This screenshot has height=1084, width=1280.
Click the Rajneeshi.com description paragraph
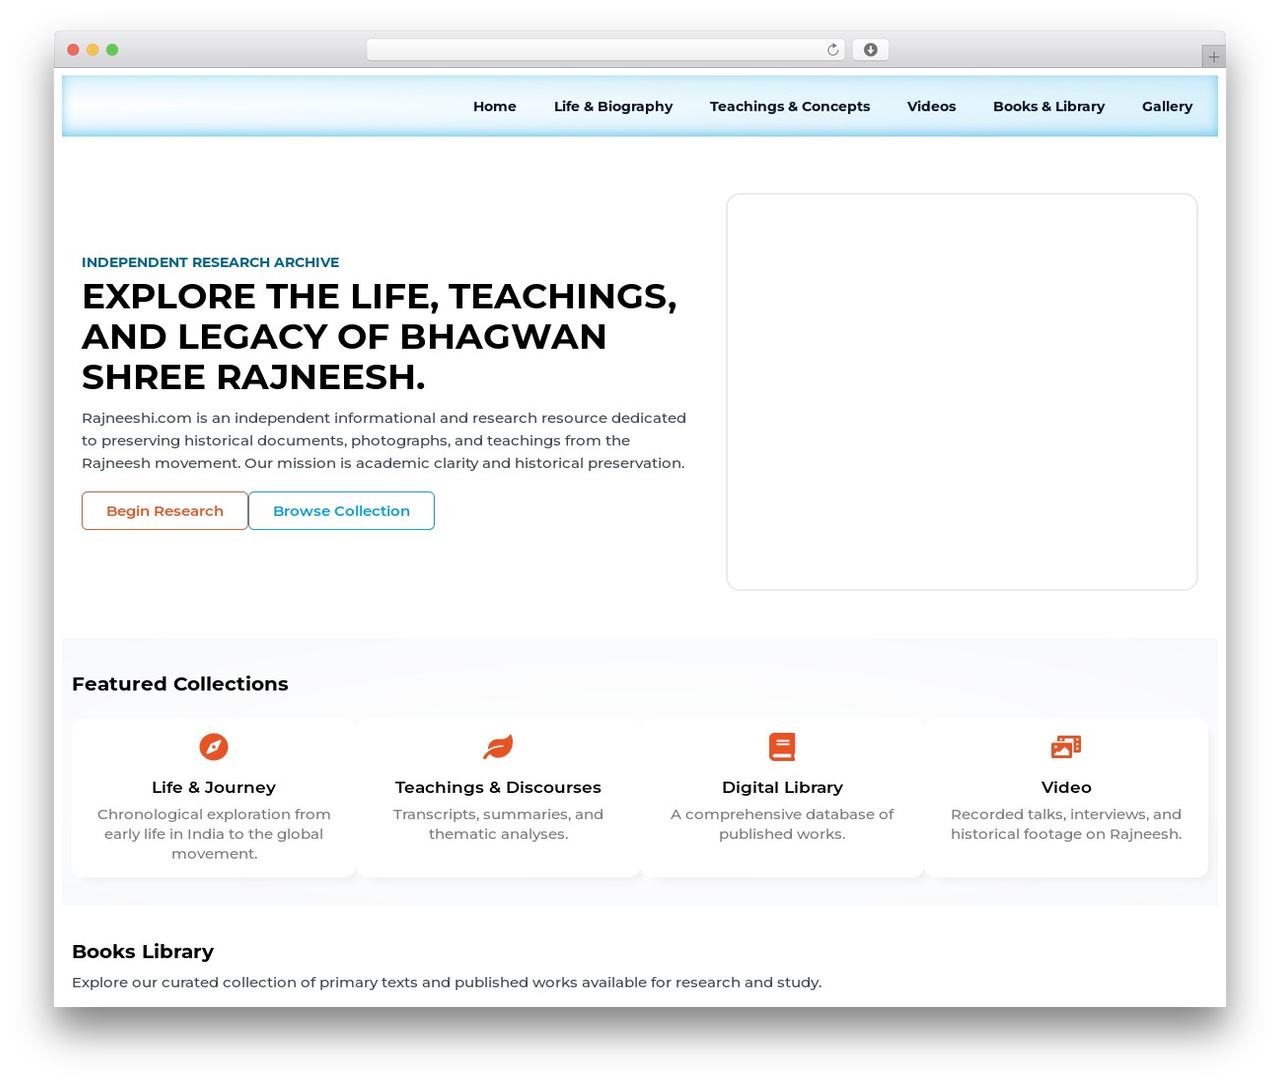pyautogui.click(x=384, y=440)
